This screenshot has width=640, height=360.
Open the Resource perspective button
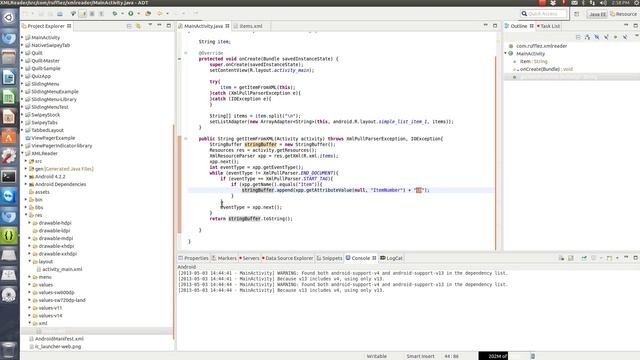click(x=623, y=14)
